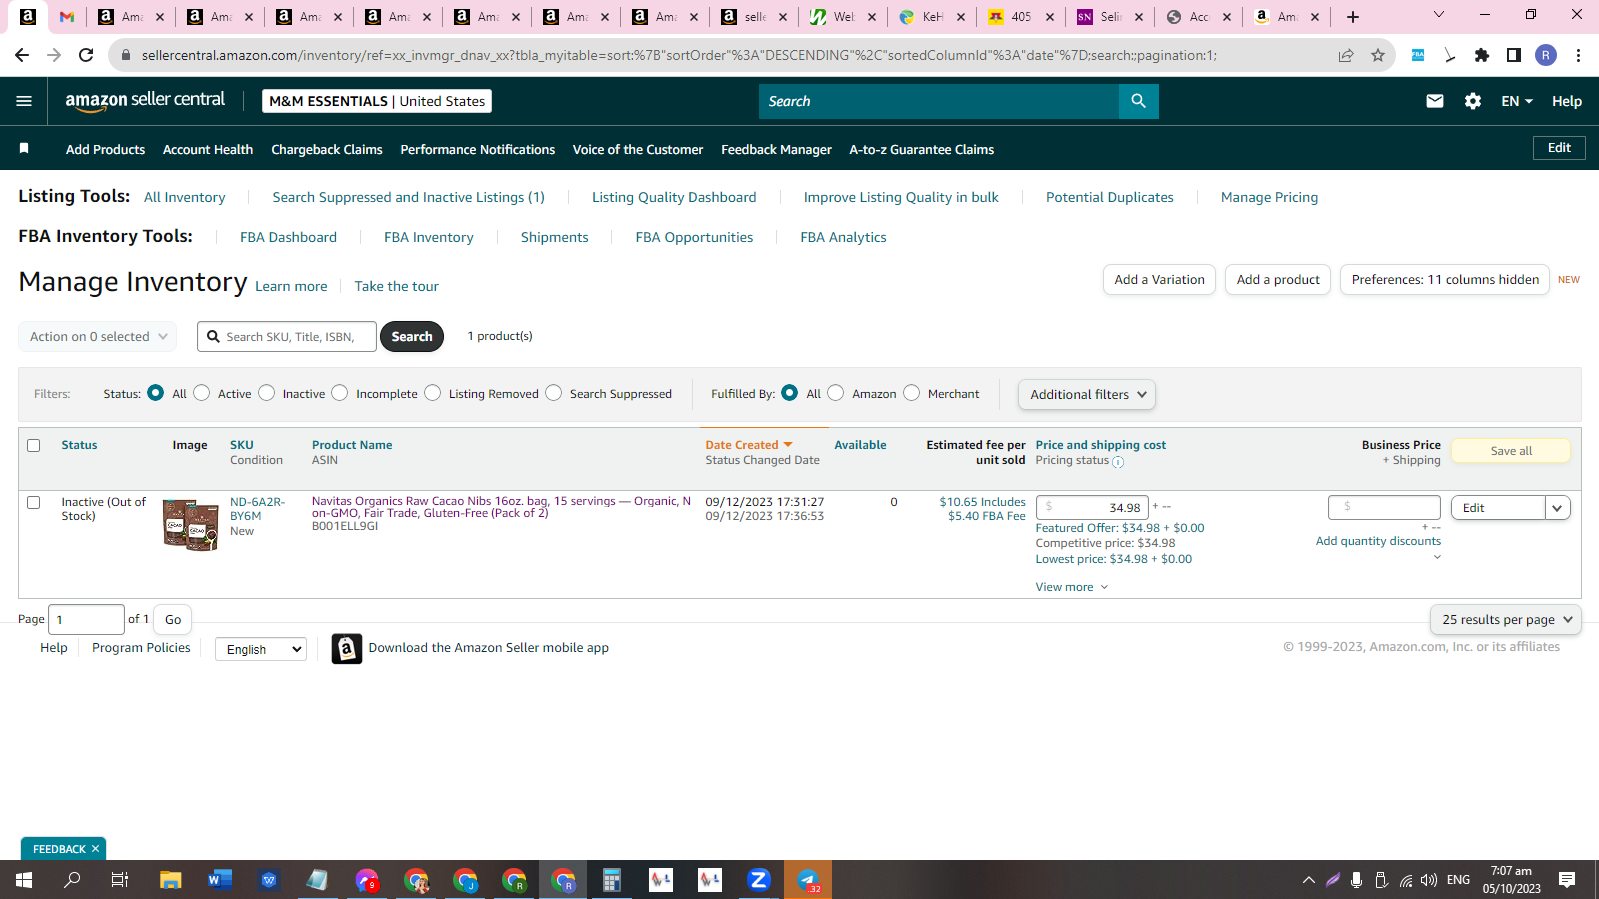Click the share page icon in address bar
The image size is (1599, 899).
pyautogui.click(x=1346, y=55)
